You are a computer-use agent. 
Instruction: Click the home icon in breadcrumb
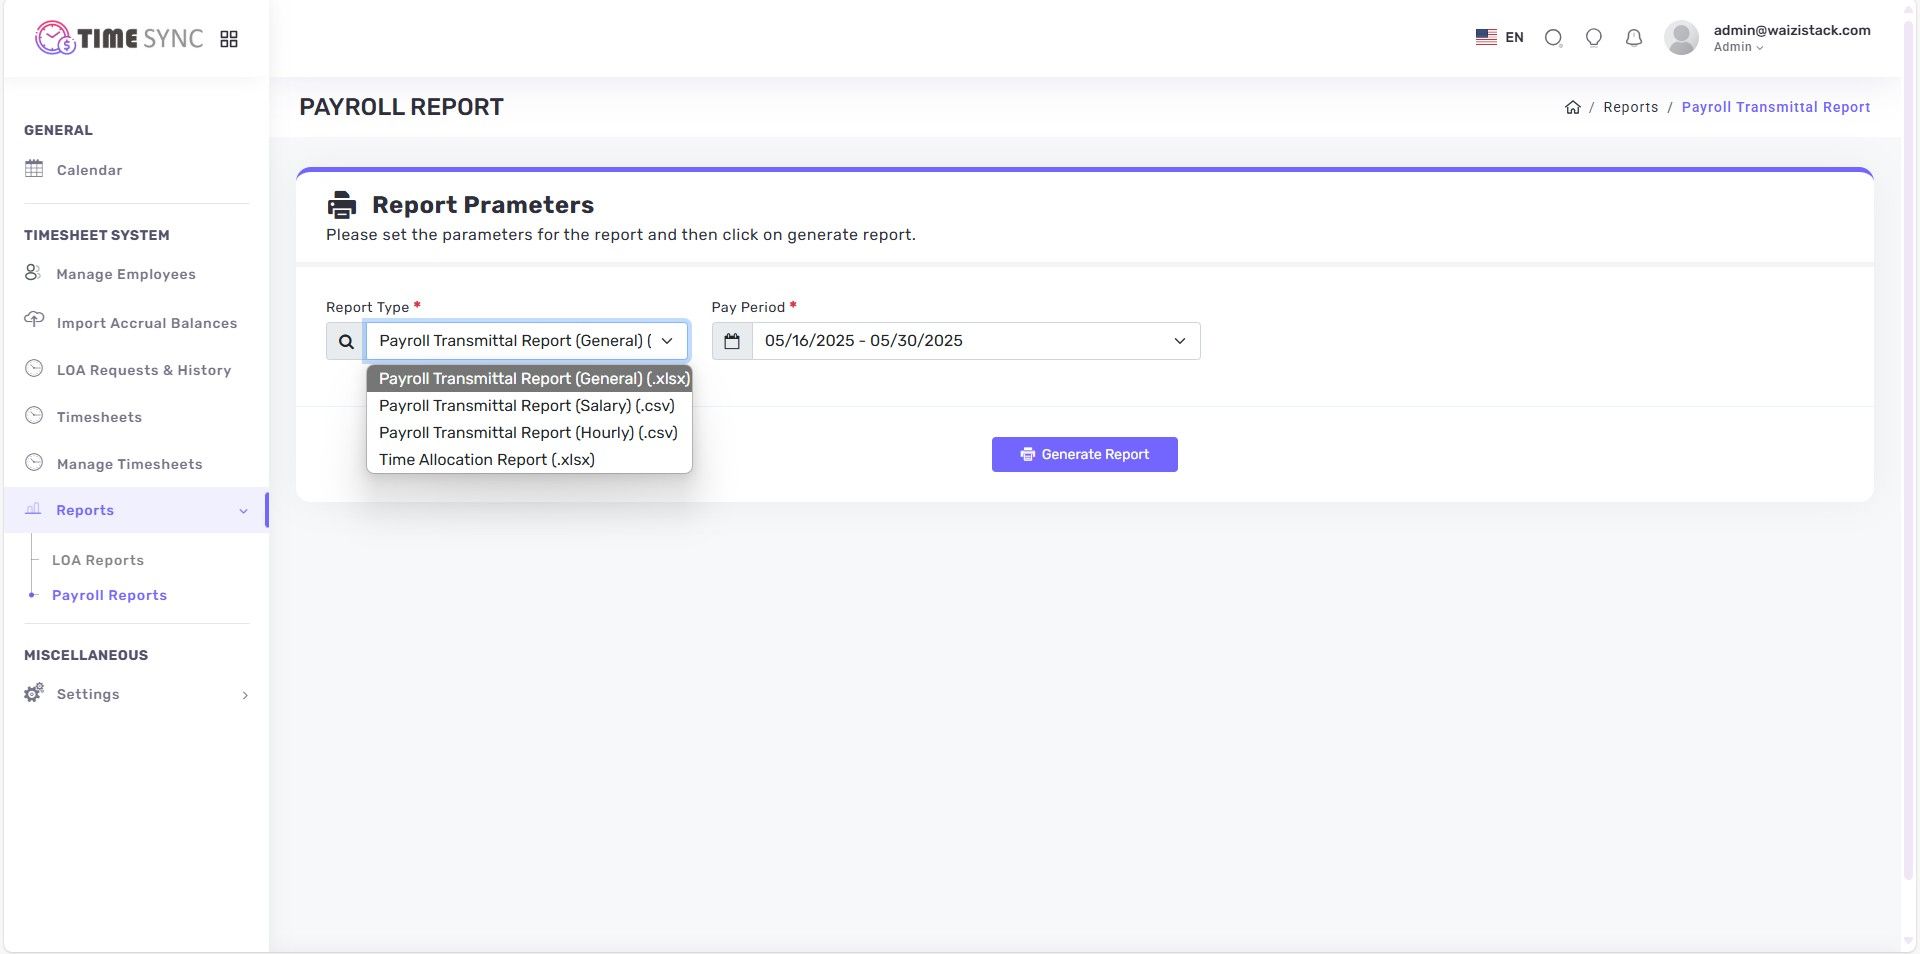click(1573, 108)
